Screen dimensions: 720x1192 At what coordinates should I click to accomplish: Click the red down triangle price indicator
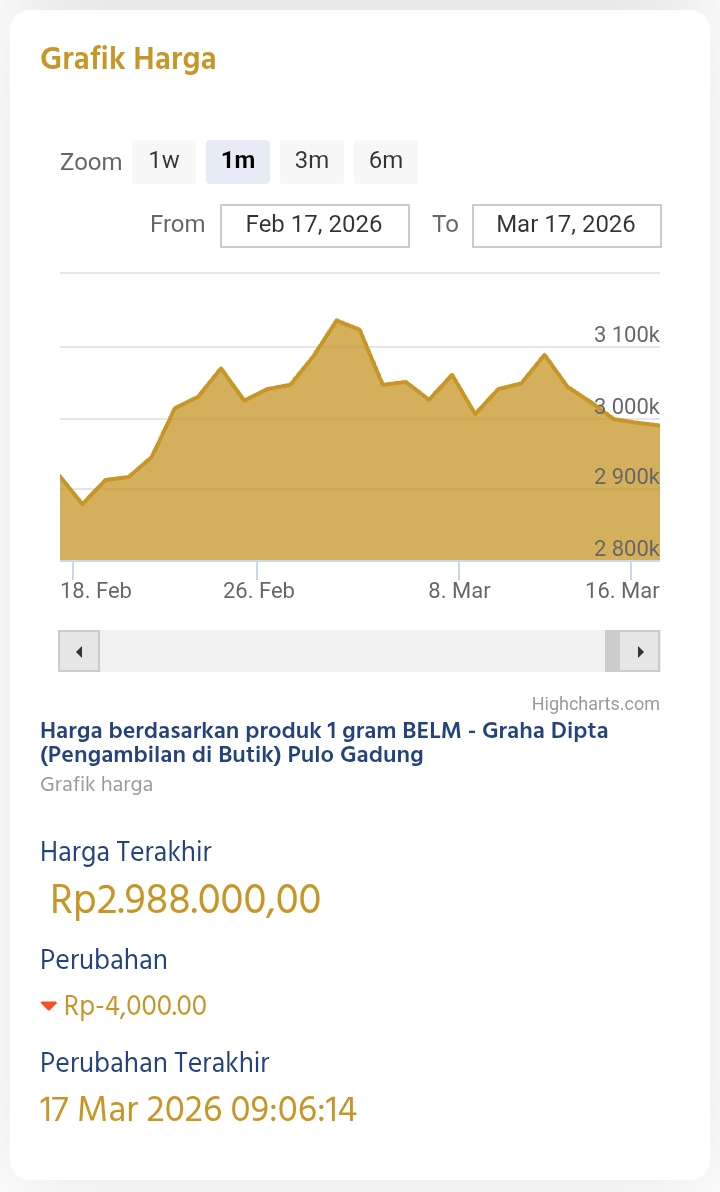(49, 1006)
